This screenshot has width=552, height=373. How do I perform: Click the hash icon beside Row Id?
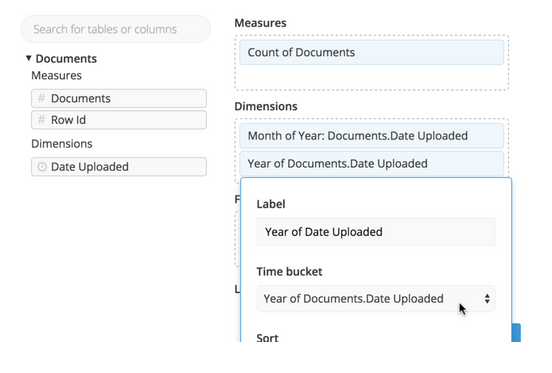[42, 120]
